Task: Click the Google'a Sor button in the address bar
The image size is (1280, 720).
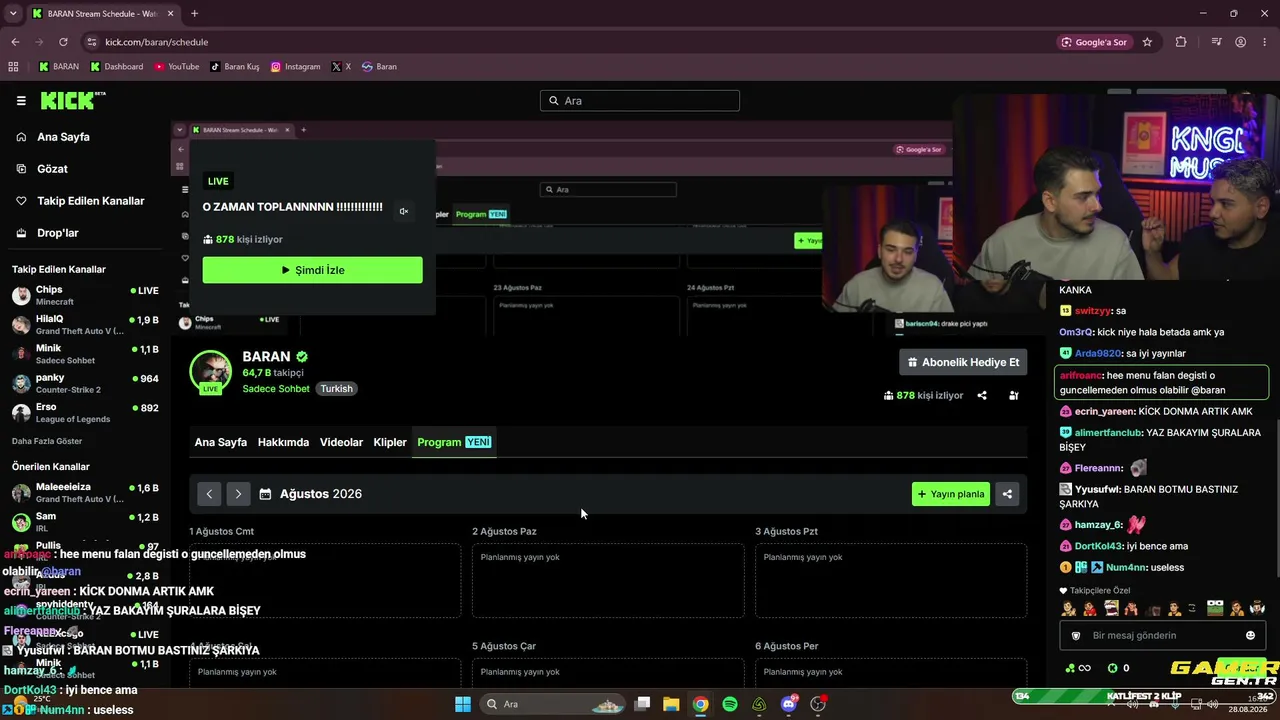Action: coord(1094,42)
